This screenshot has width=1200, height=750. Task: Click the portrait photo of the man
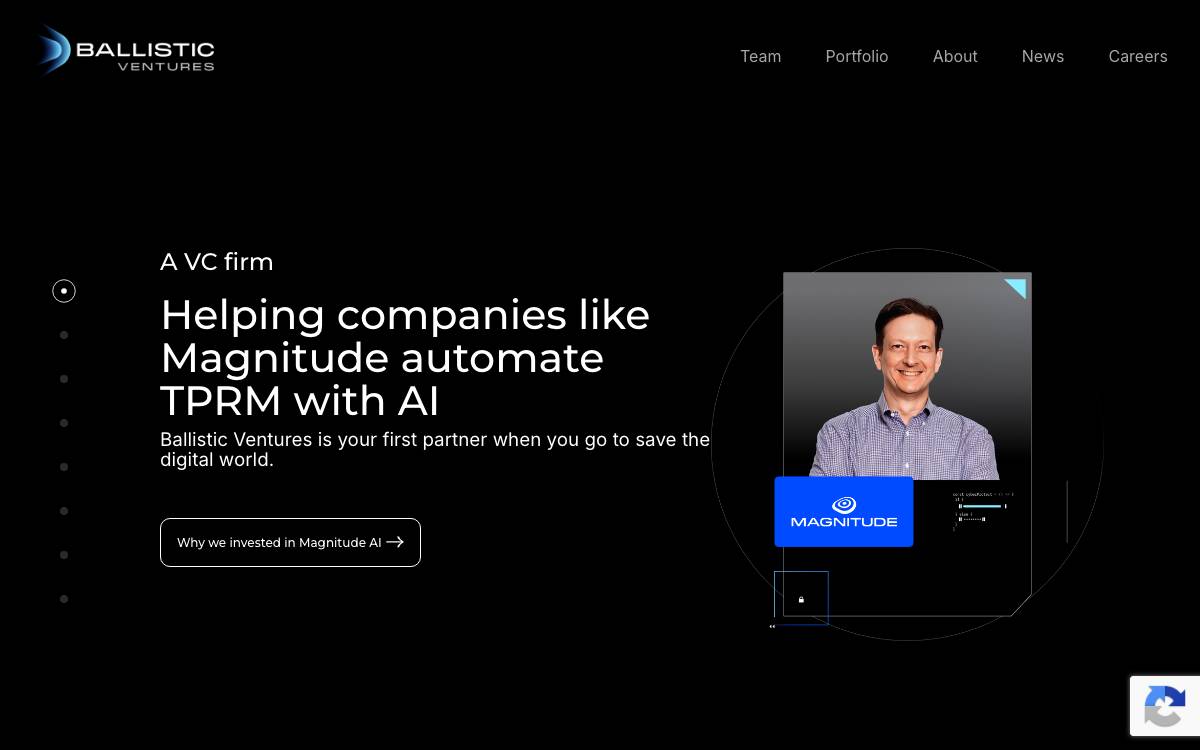click(x=907, y=376)
